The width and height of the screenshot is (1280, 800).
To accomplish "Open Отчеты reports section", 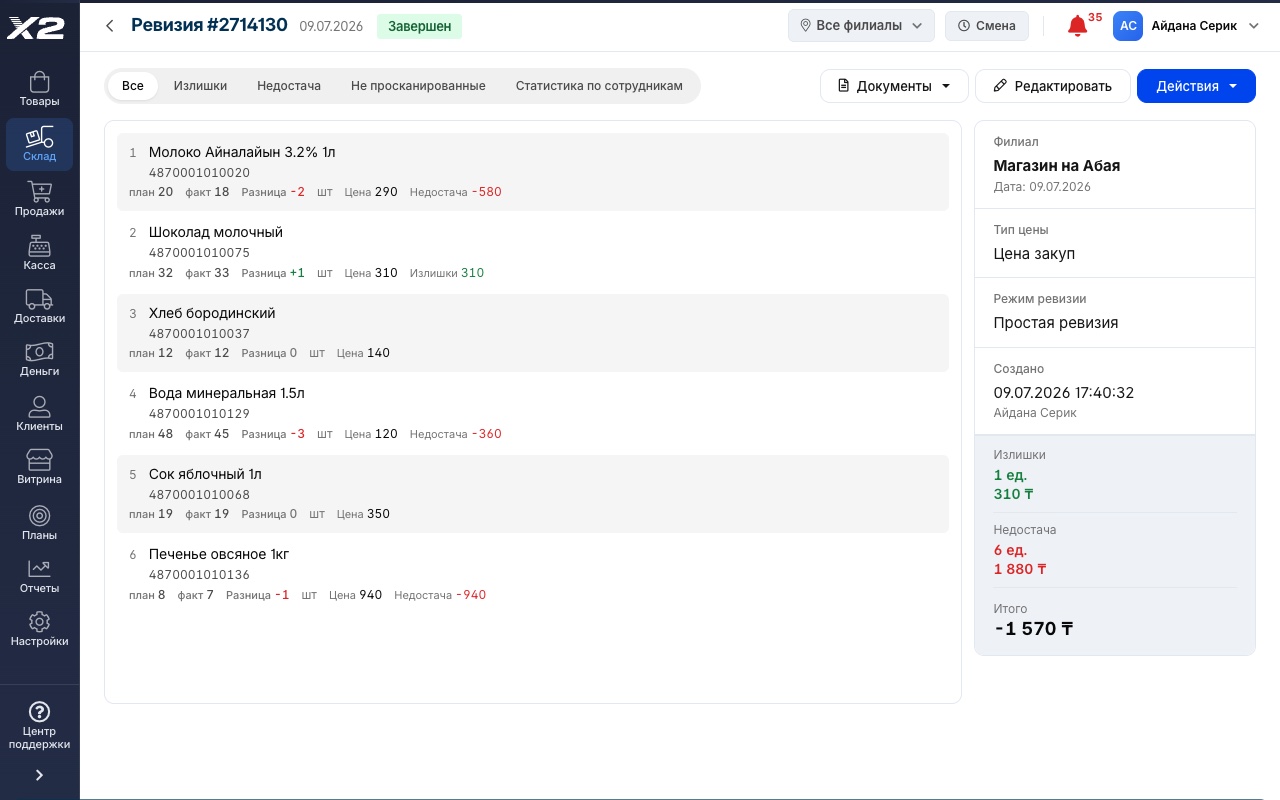I will point(39,576).
